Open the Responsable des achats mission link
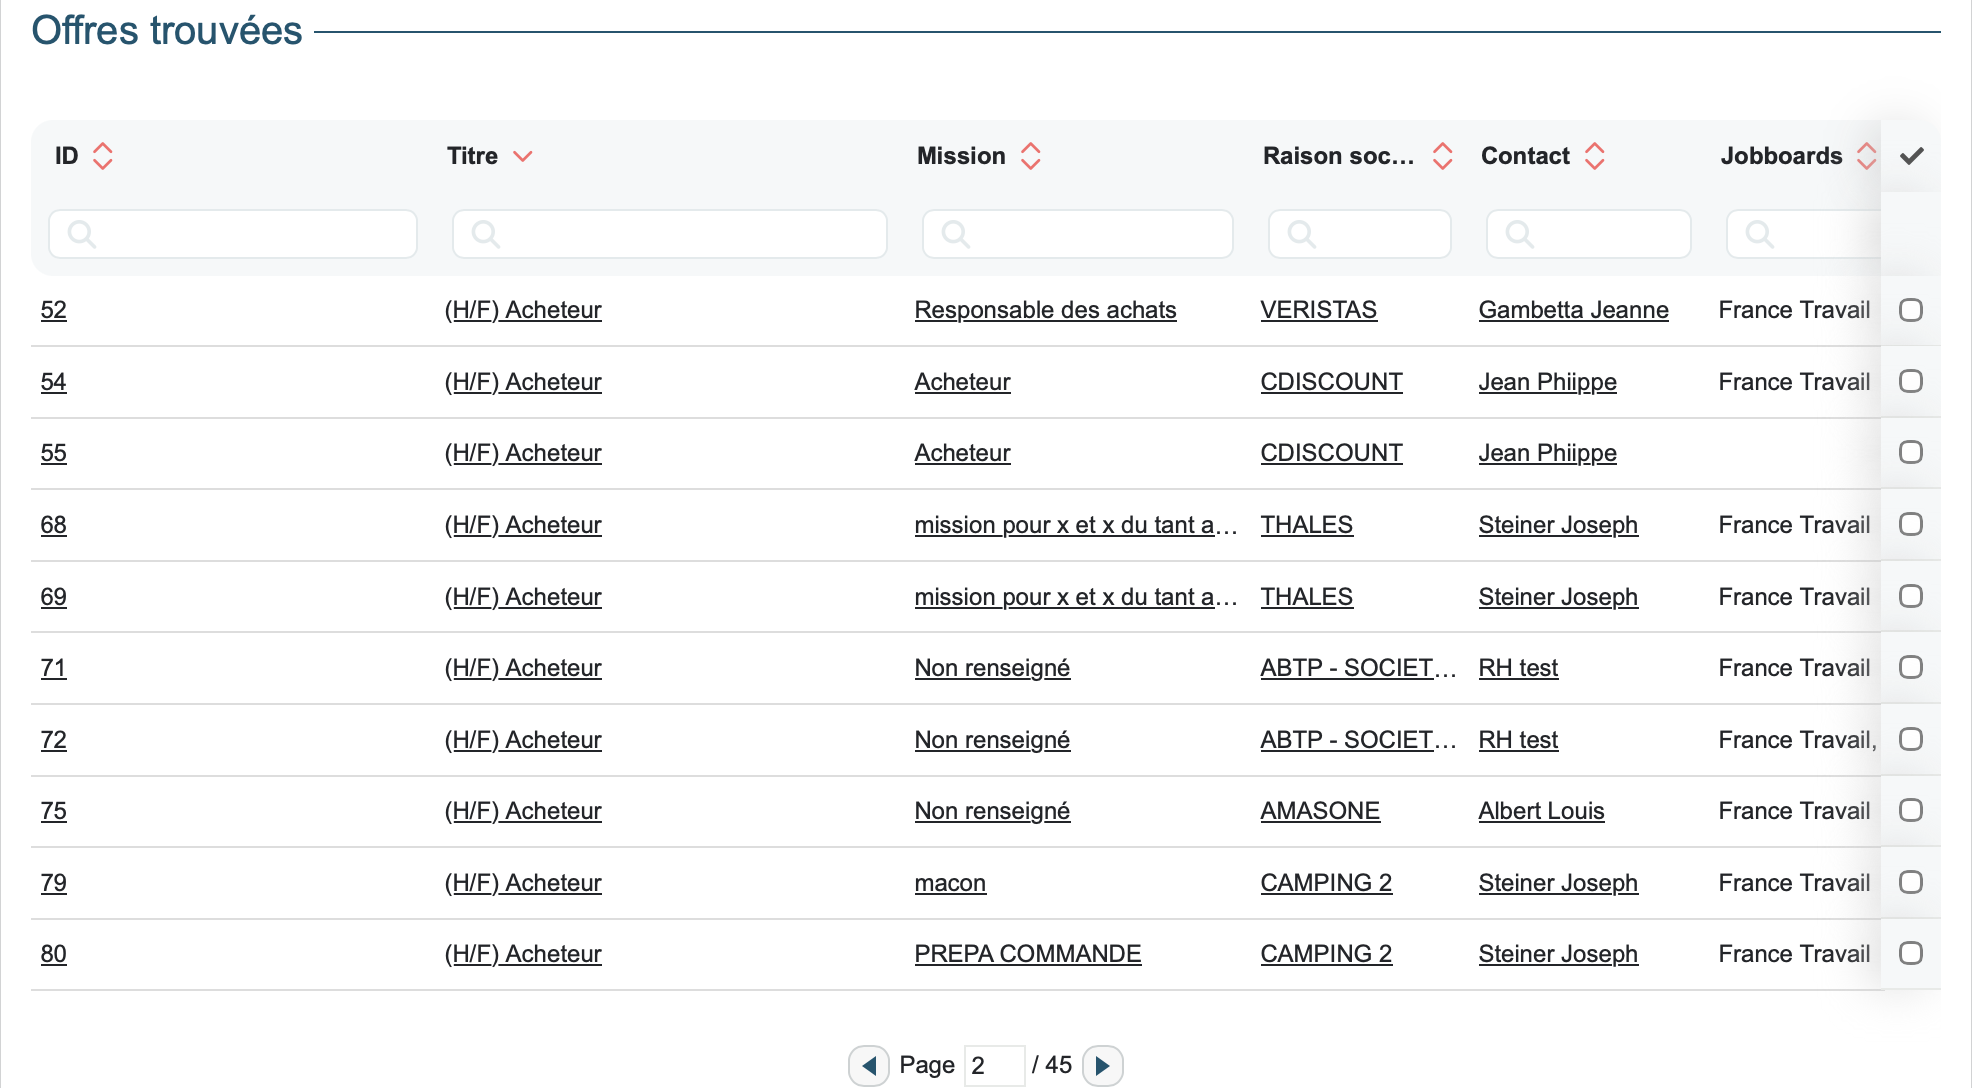This screenshot has width=1972, height=1088. tap(1045, 310)
